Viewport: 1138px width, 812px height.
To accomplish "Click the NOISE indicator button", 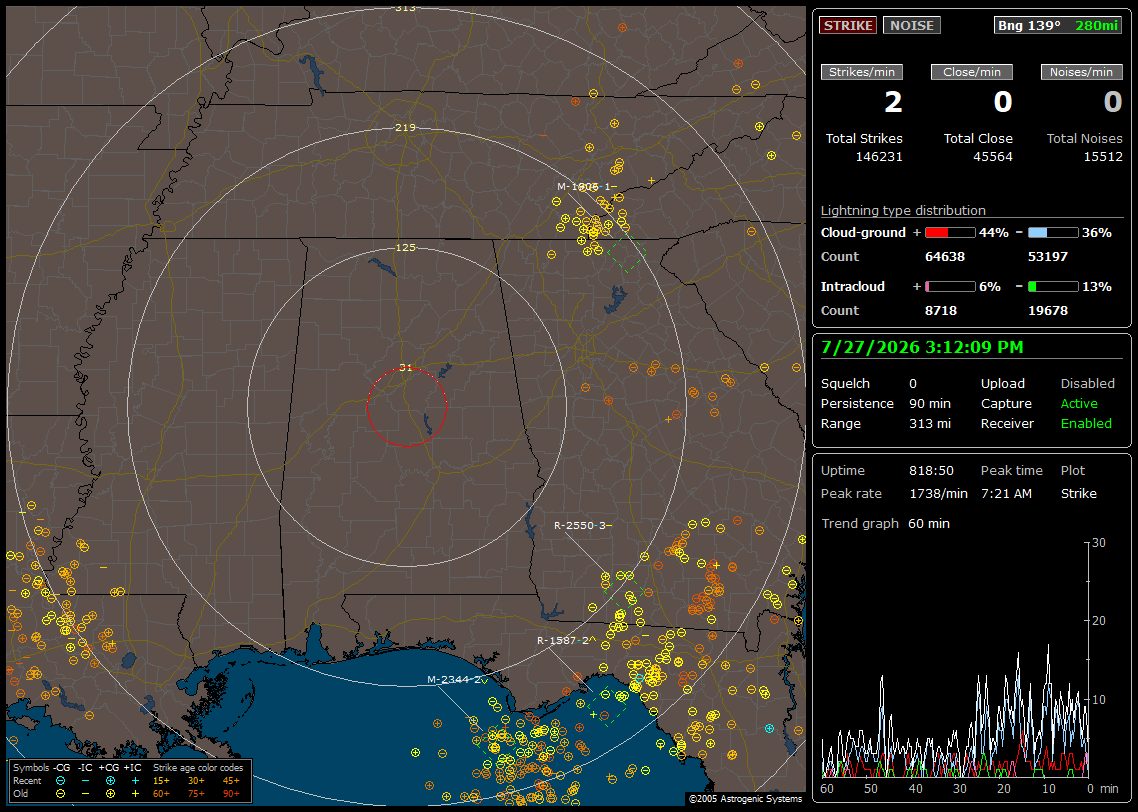I will 912,25.
